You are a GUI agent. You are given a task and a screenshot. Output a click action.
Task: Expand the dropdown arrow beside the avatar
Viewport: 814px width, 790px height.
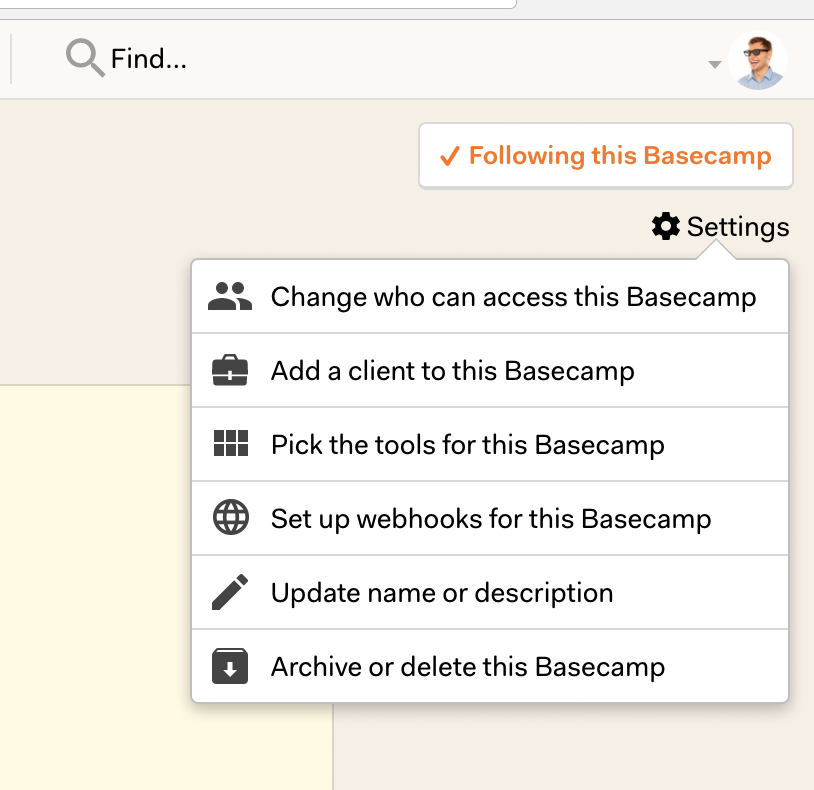point(715,64)
